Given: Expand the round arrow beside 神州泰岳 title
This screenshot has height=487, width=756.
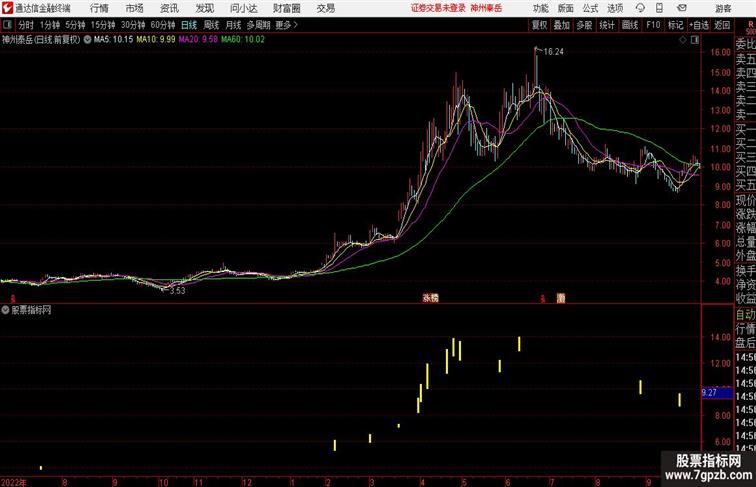Looking at the screenshot, I should tap(87, 40).
